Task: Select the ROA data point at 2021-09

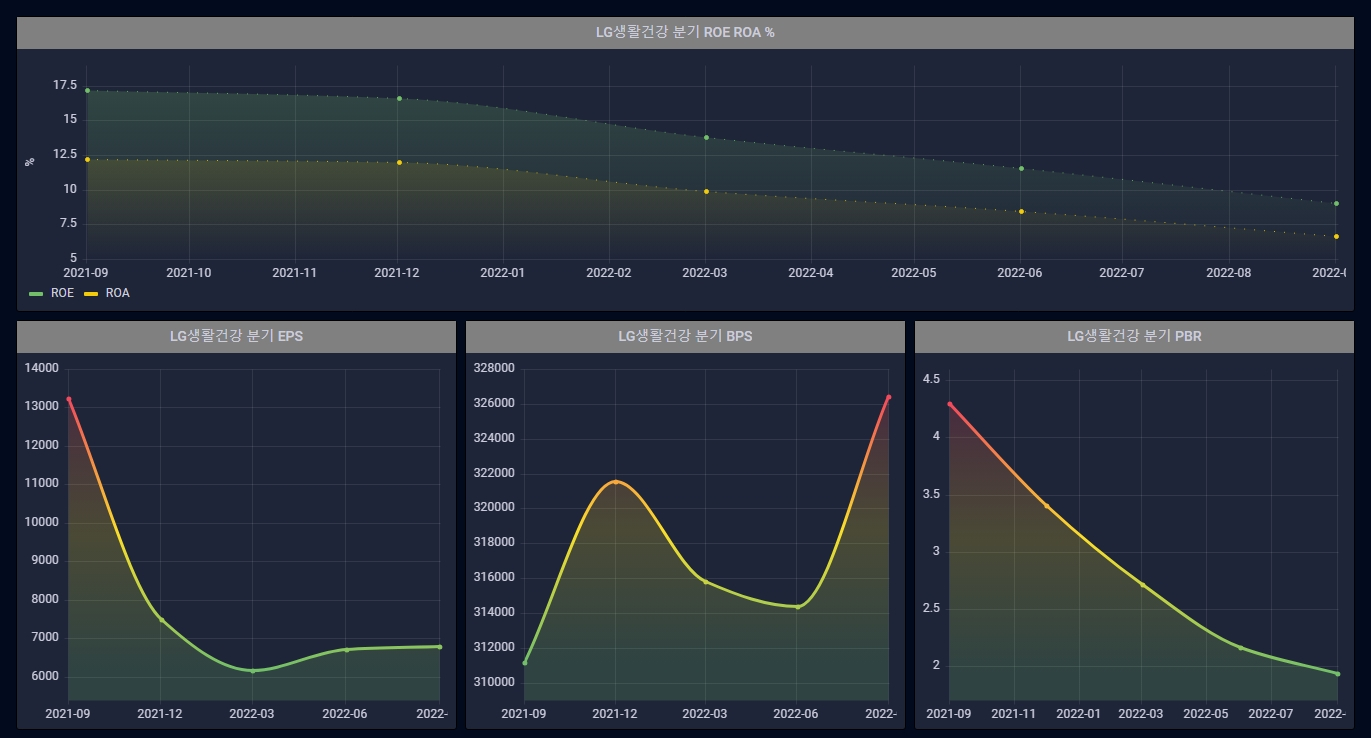Action: tap(87, 159)
